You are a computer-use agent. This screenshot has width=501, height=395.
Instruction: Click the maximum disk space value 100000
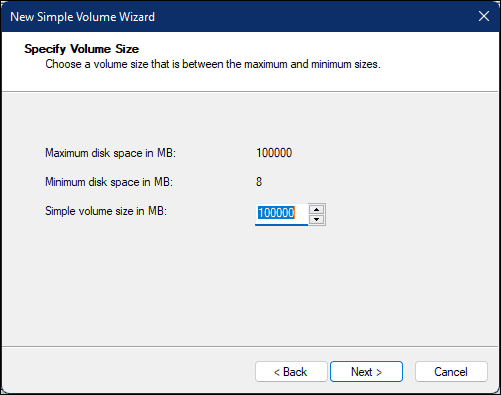tap(274, 153)
